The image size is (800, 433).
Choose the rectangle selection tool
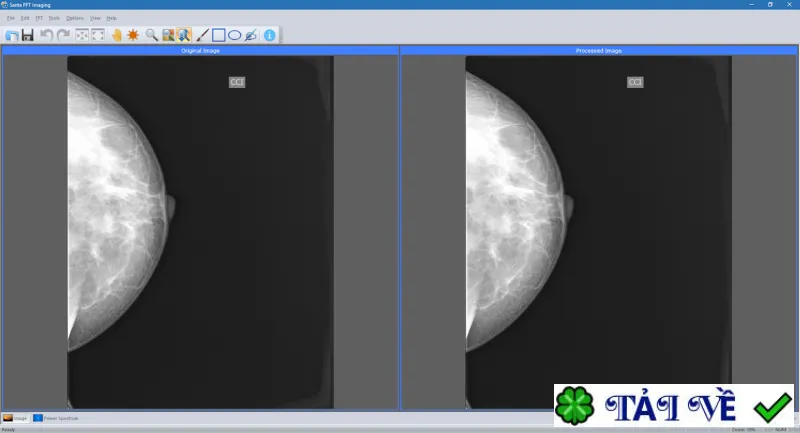coord(218,35)
